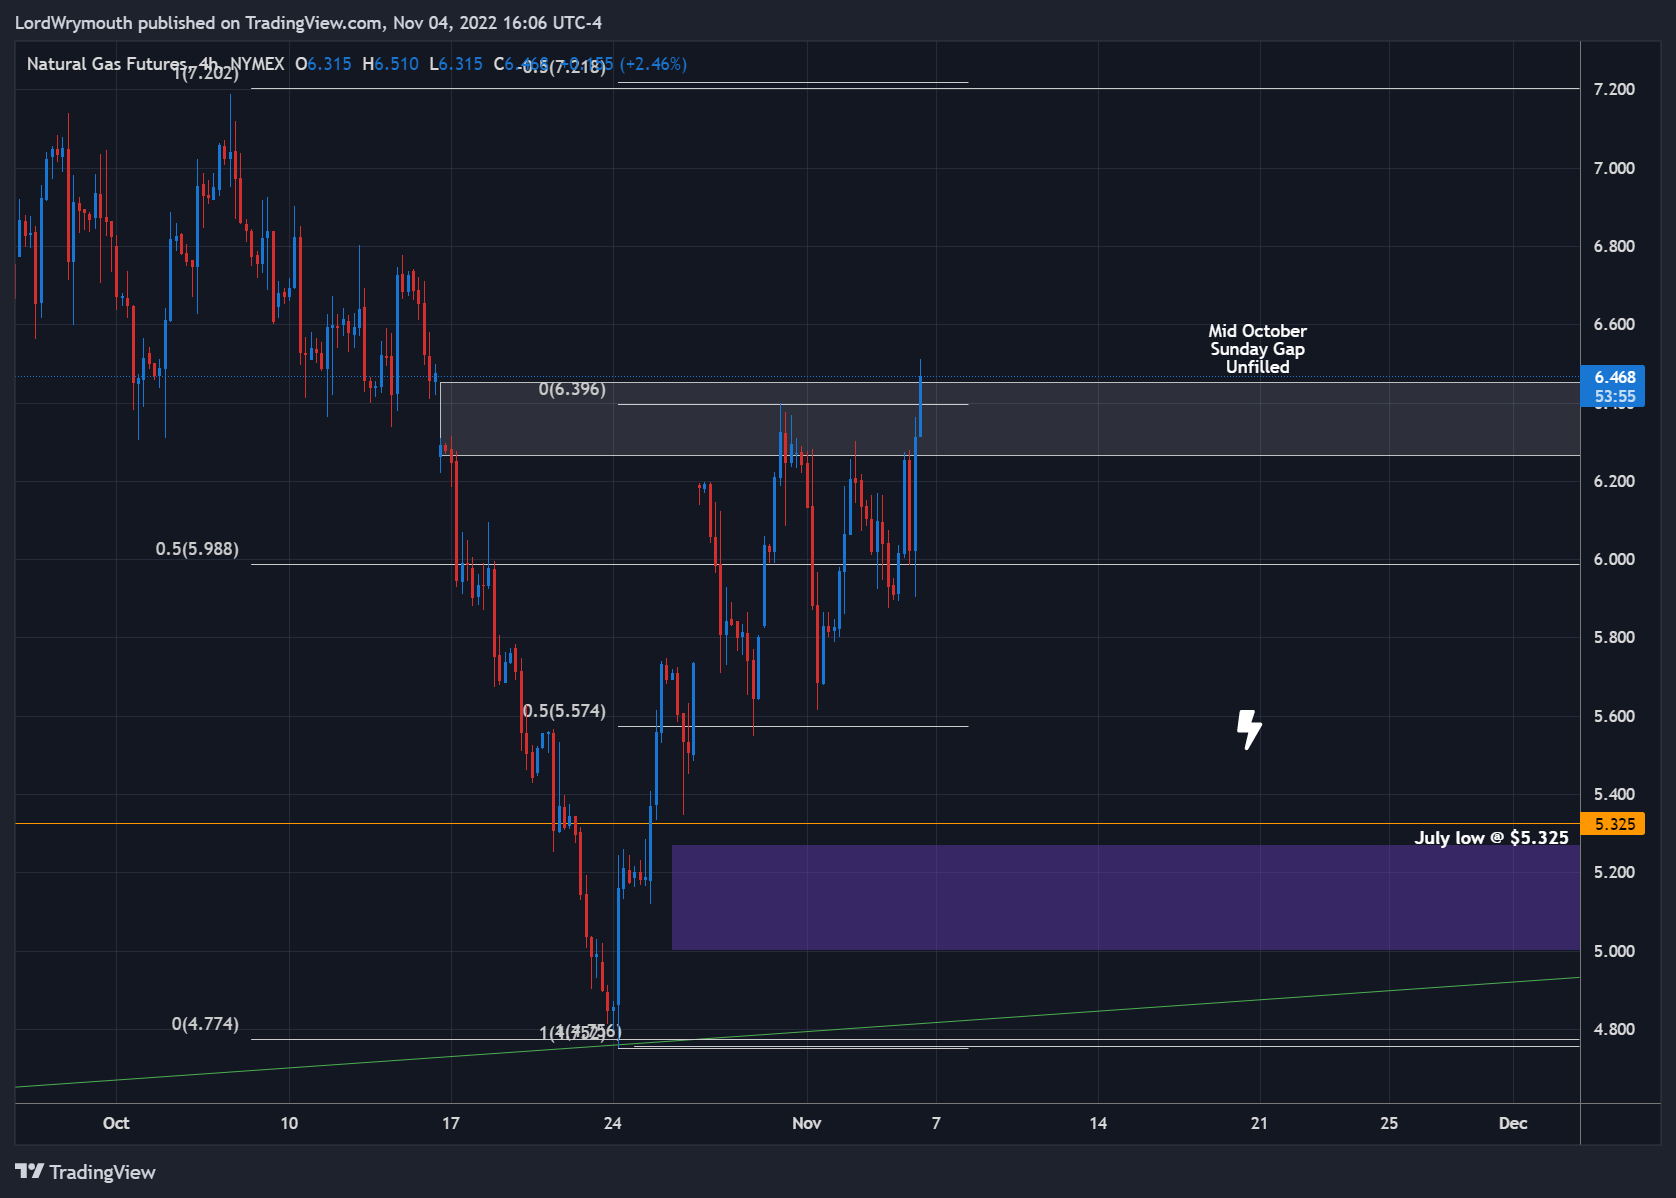Click the lightning bolt icon on chart
The image size is (1676, 1198).
[1249, 729]
